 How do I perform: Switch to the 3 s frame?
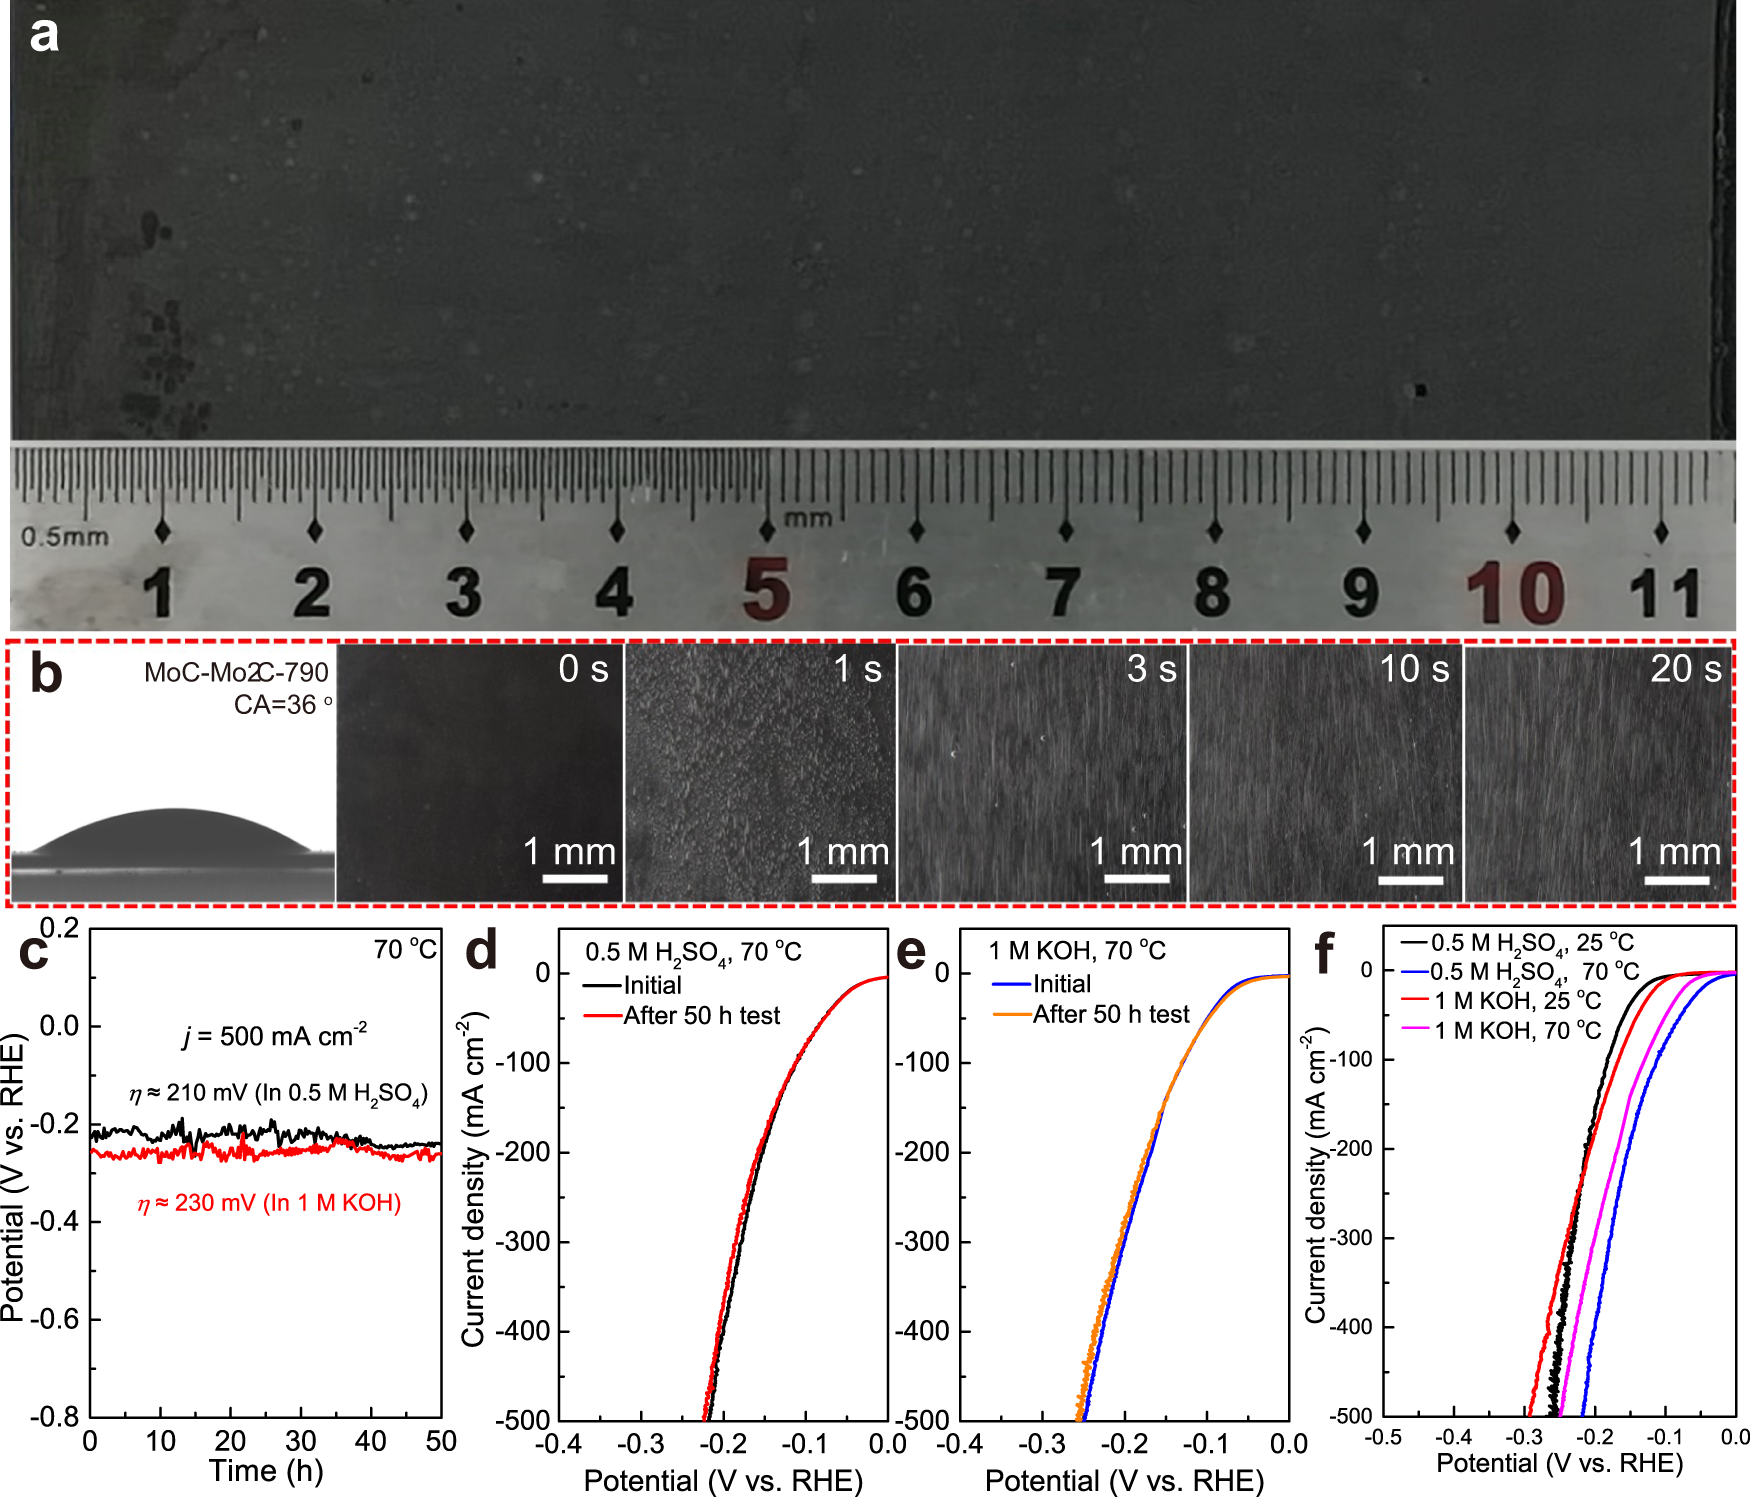pos(1040,770)
